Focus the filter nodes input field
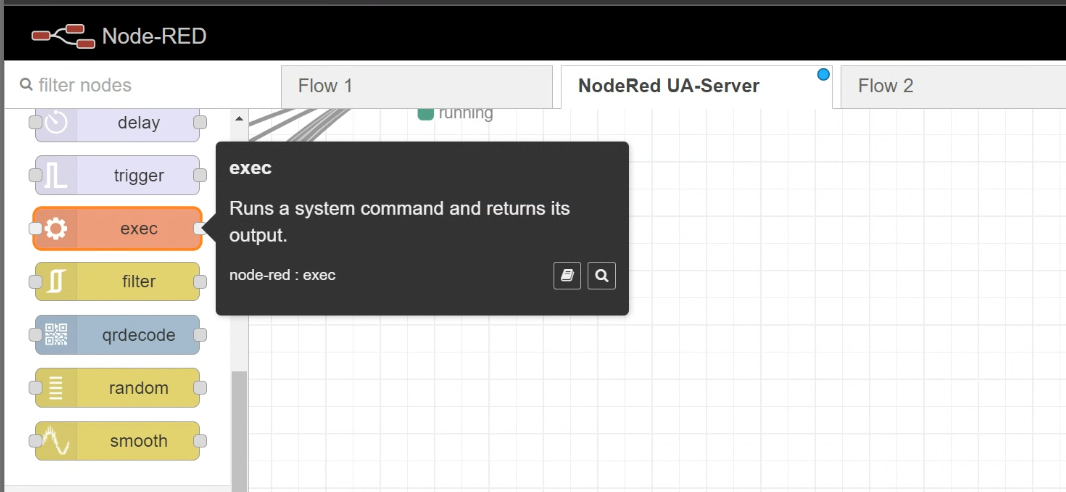The image size is (1066, 492). coord(141,85)
